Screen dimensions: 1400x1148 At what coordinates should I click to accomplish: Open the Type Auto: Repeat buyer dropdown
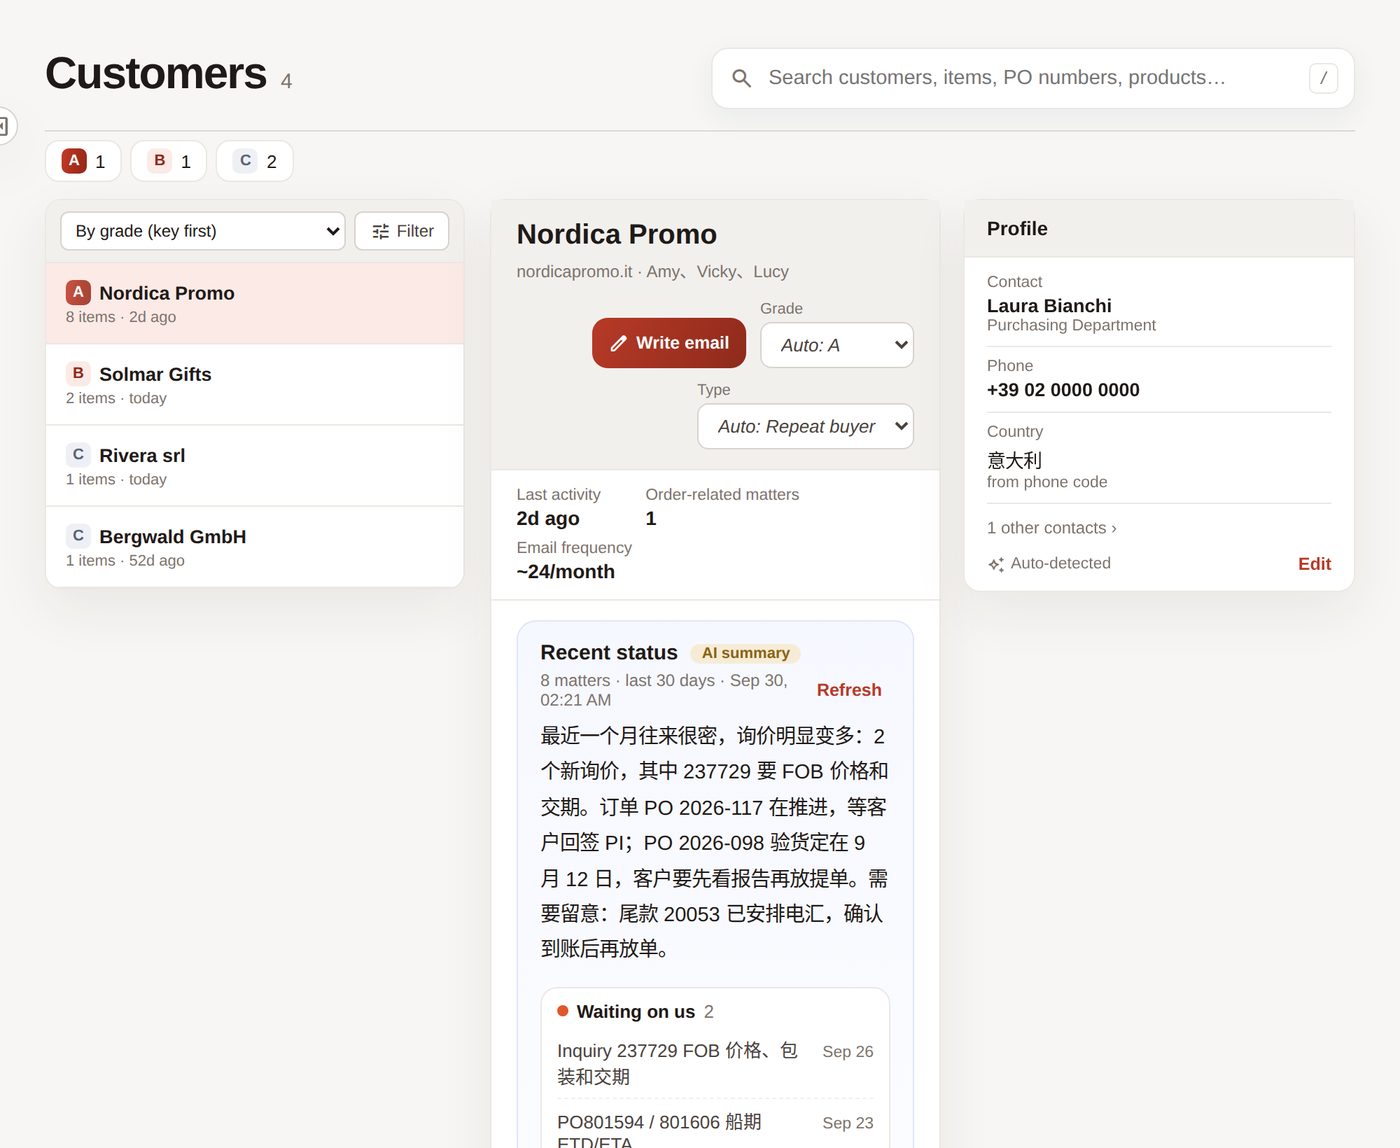click(x=805, y=426)
